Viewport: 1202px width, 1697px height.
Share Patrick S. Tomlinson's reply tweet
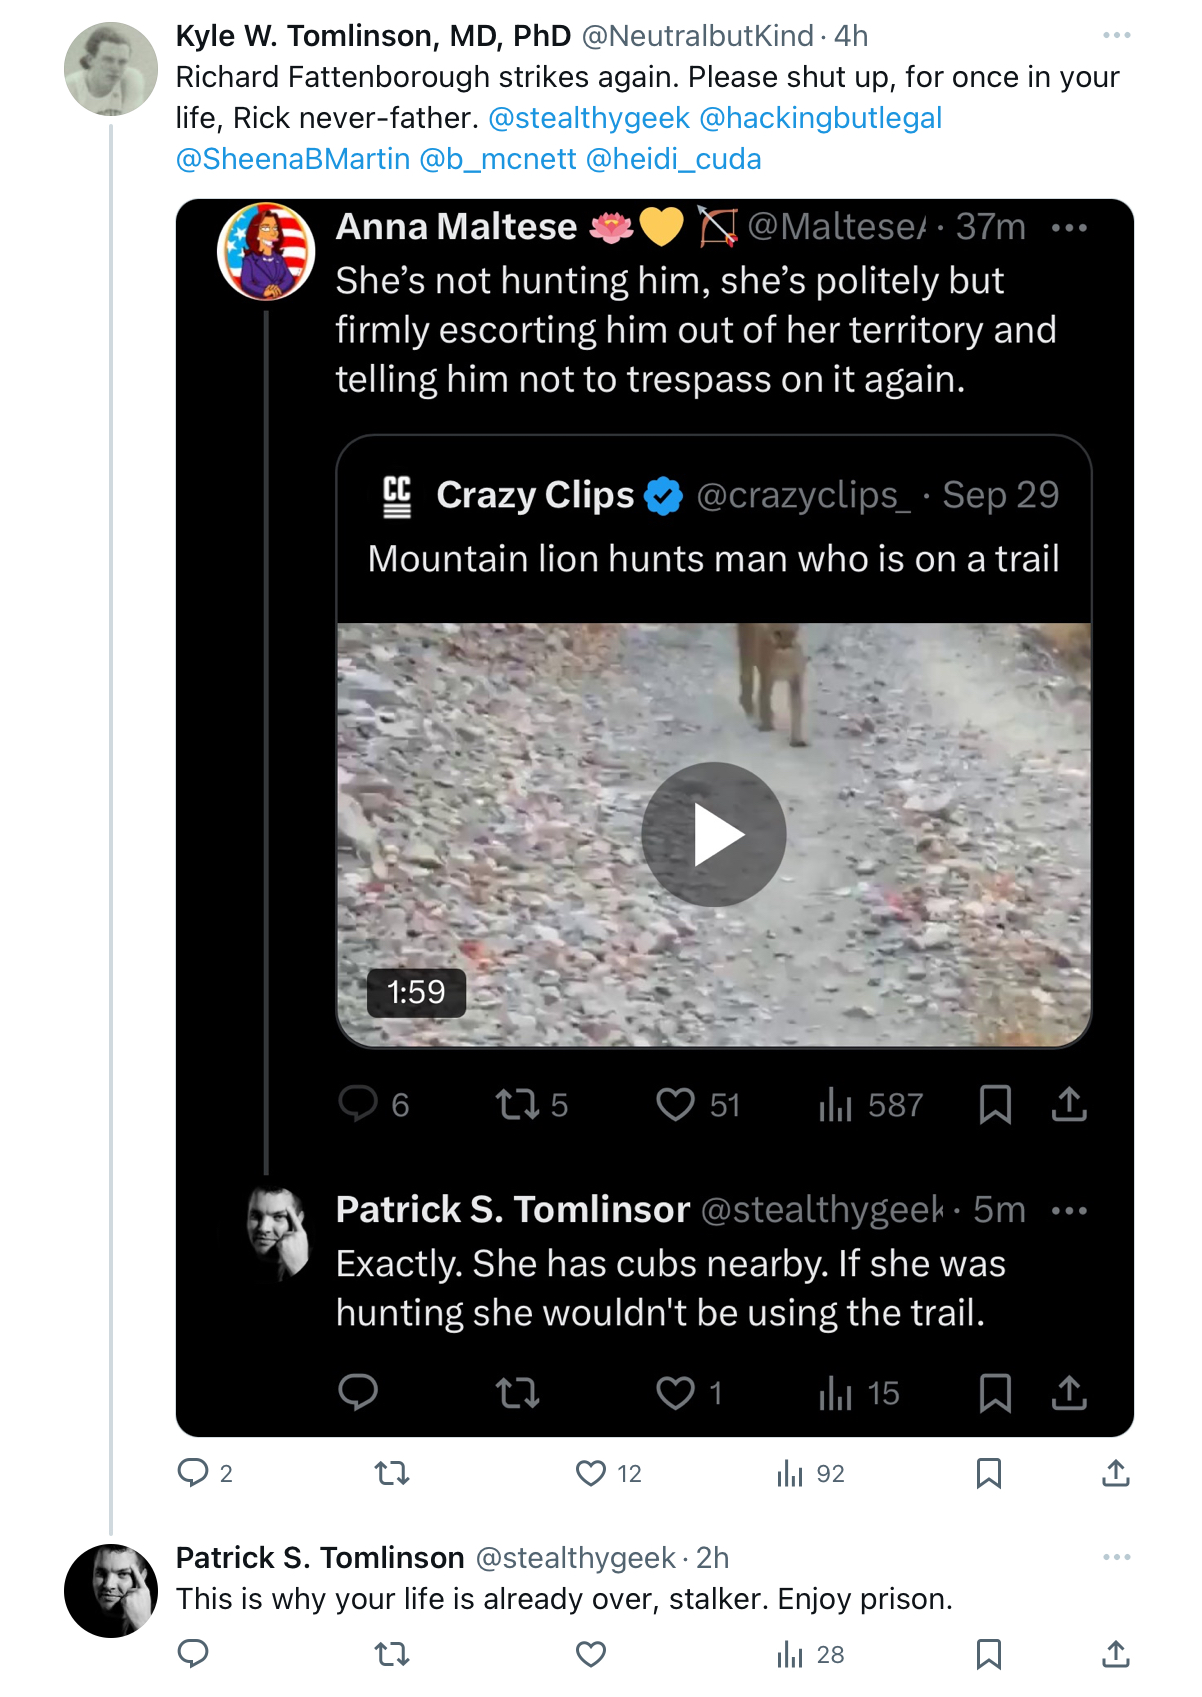coord(1115,1654)
